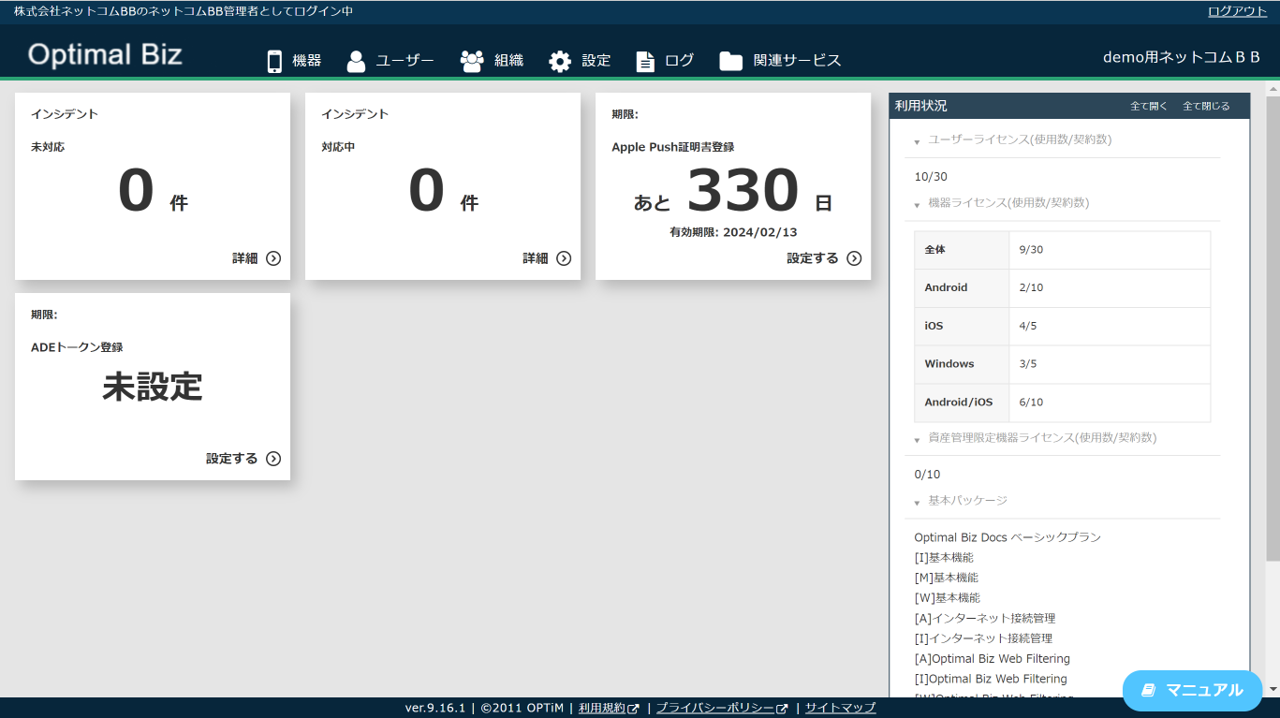Click the [W]基本機能 package entry
This screenshot has width=1280, height=718.
tap(947, 598)
